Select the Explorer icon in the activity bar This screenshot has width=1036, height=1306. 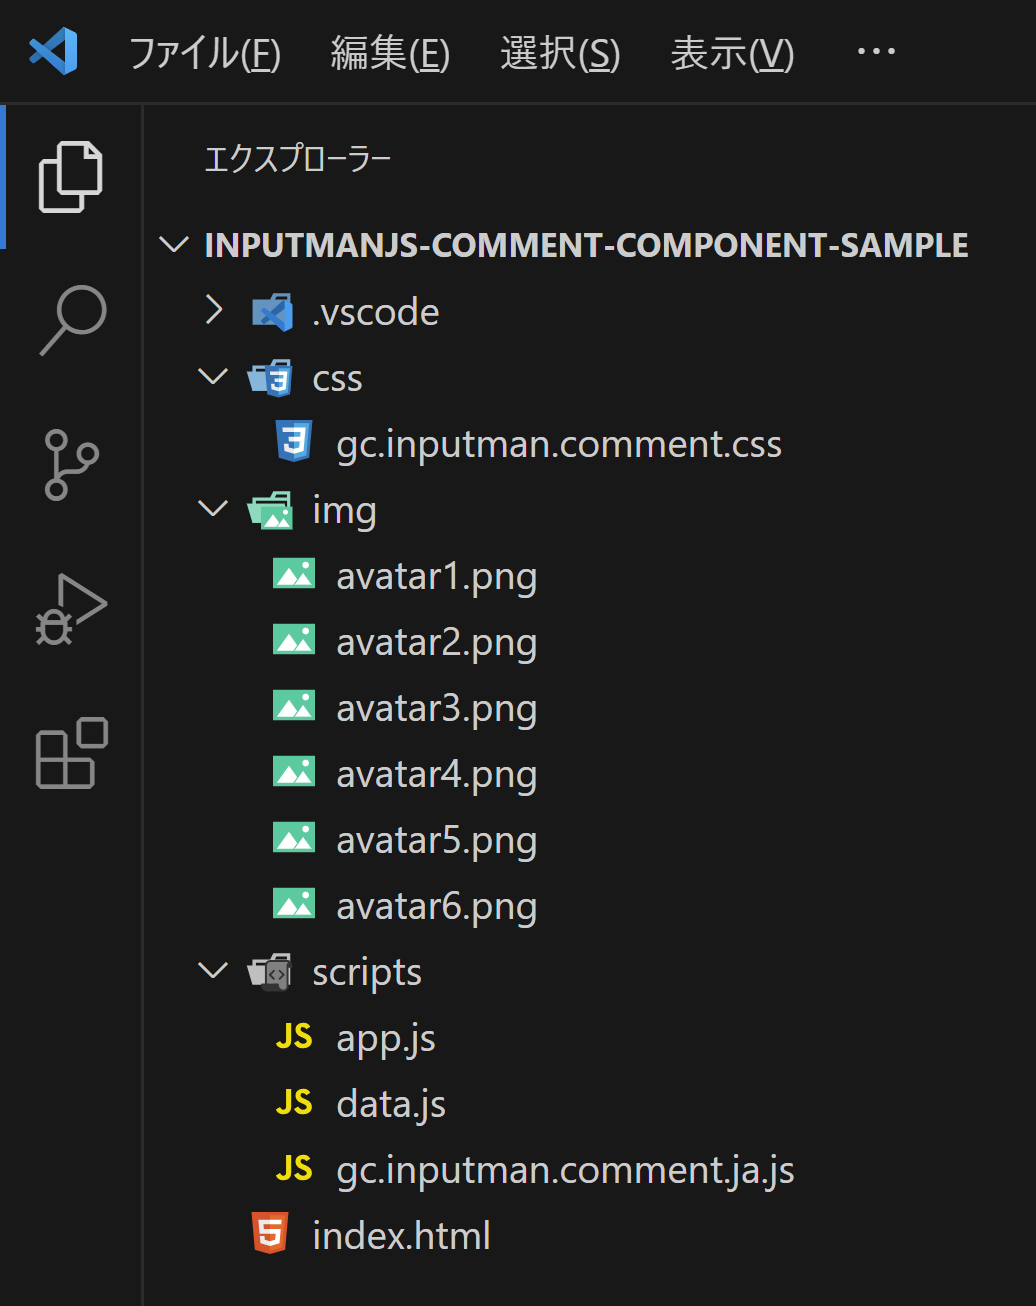pyautogui.click(x=70, y=175)
